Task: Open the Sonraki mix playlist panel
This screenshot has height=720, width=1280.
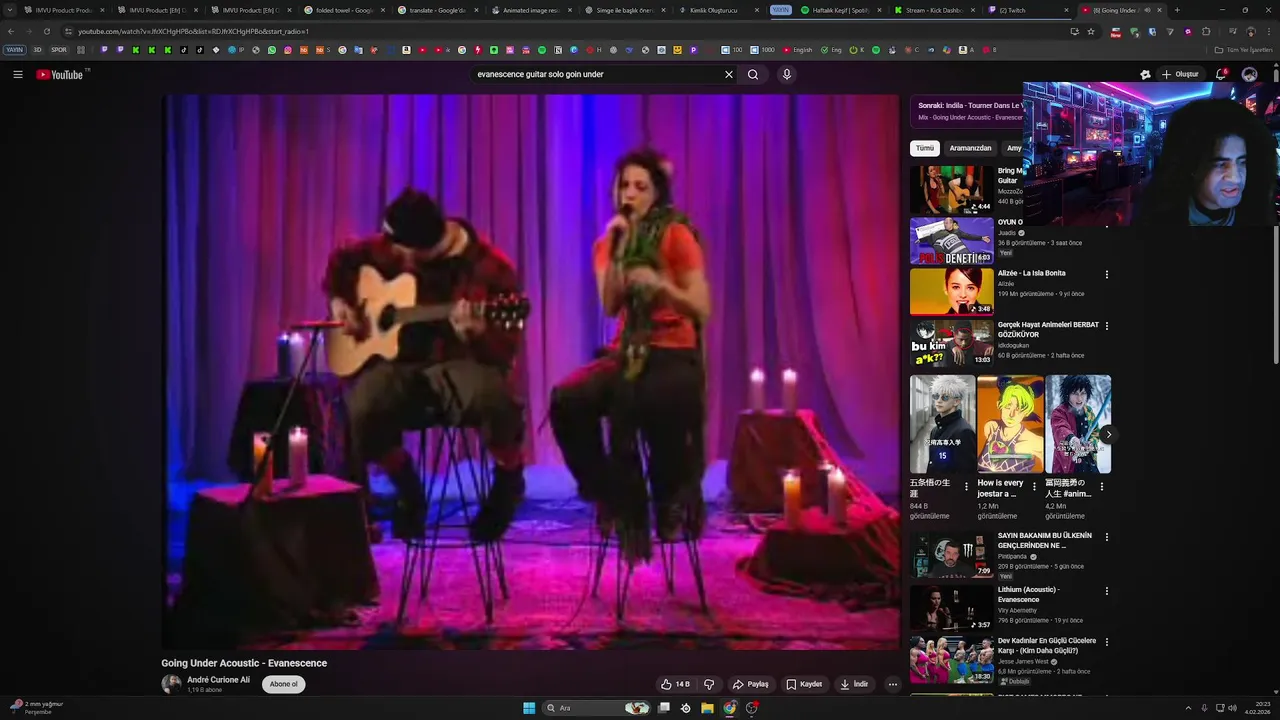Action: click(968, 111)
